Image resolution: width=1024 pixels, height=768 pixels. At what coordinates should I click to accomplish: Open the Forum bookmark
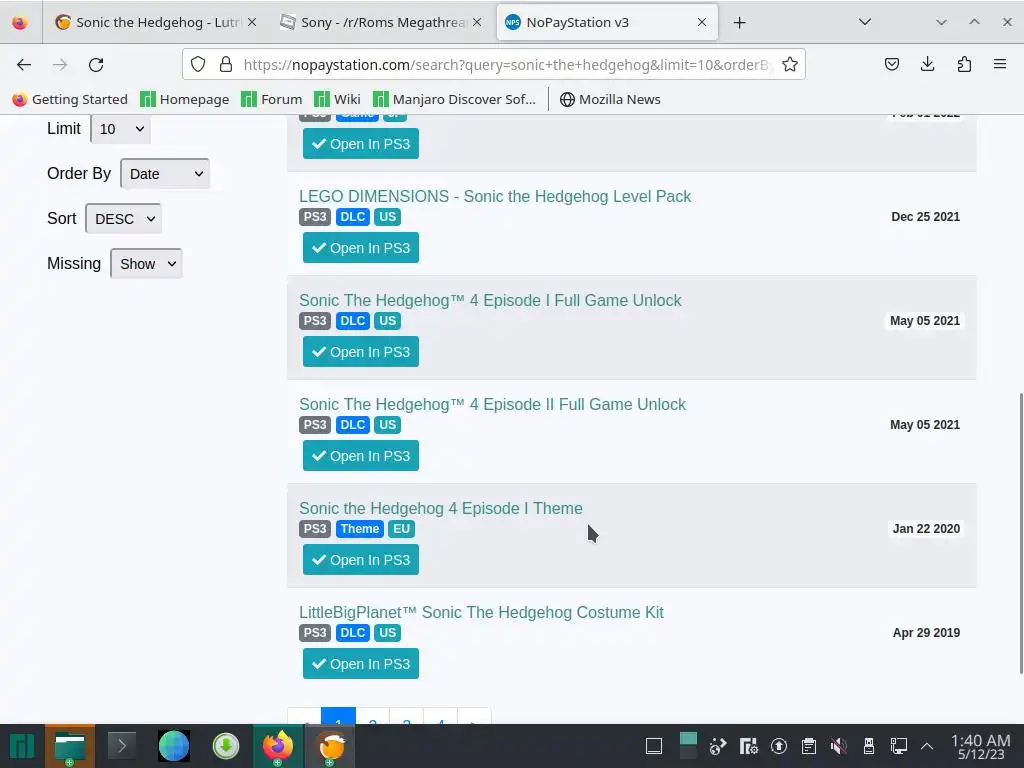(272, 99)
